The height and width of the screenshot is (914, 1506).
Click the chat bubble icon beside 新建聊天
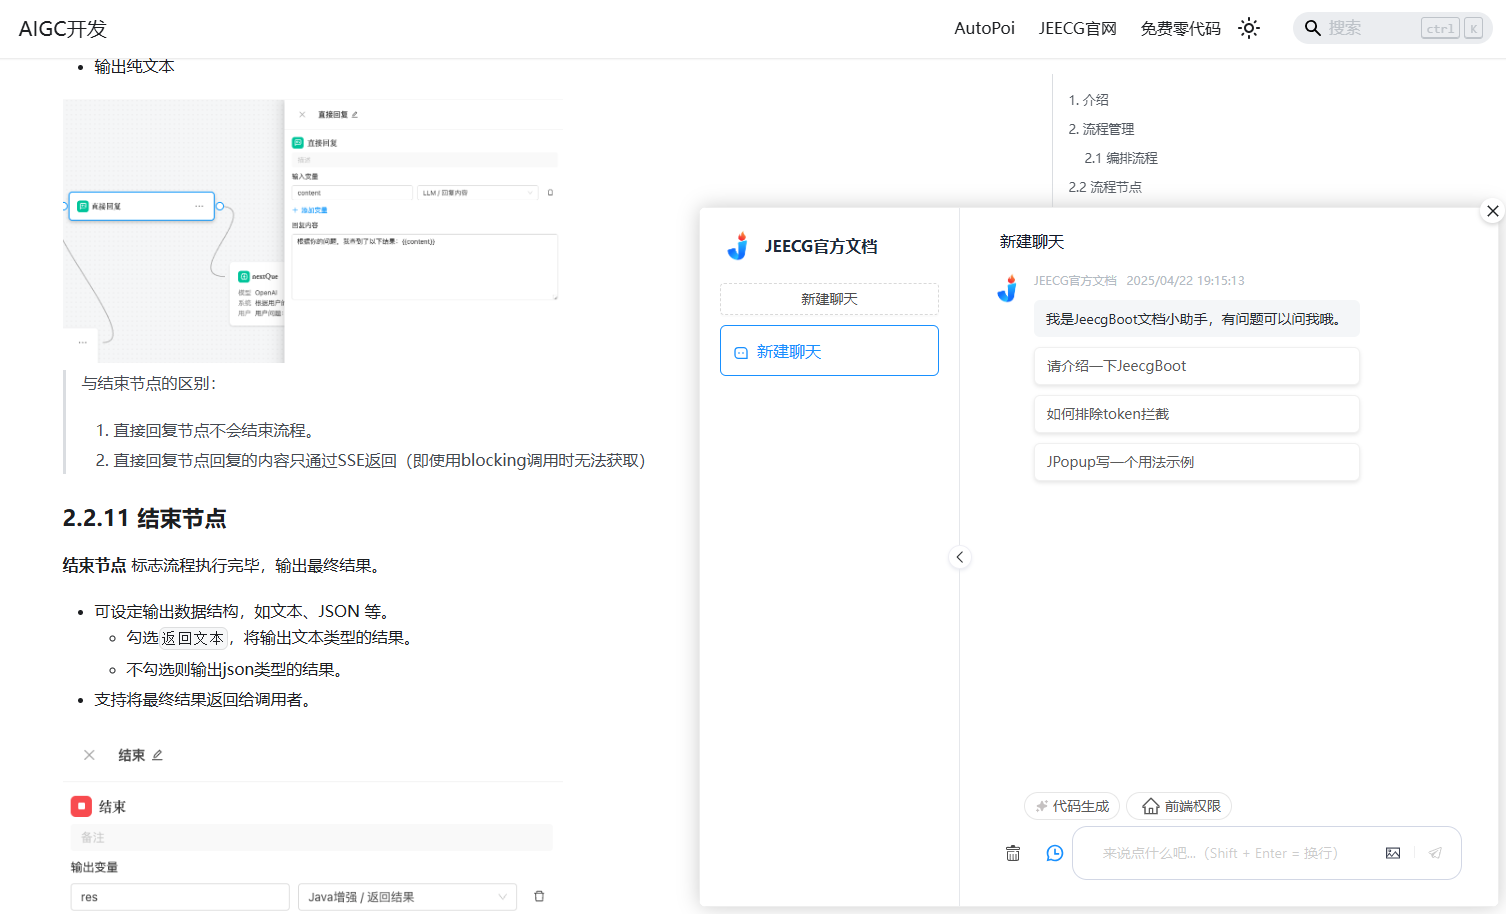coord(741,353)
